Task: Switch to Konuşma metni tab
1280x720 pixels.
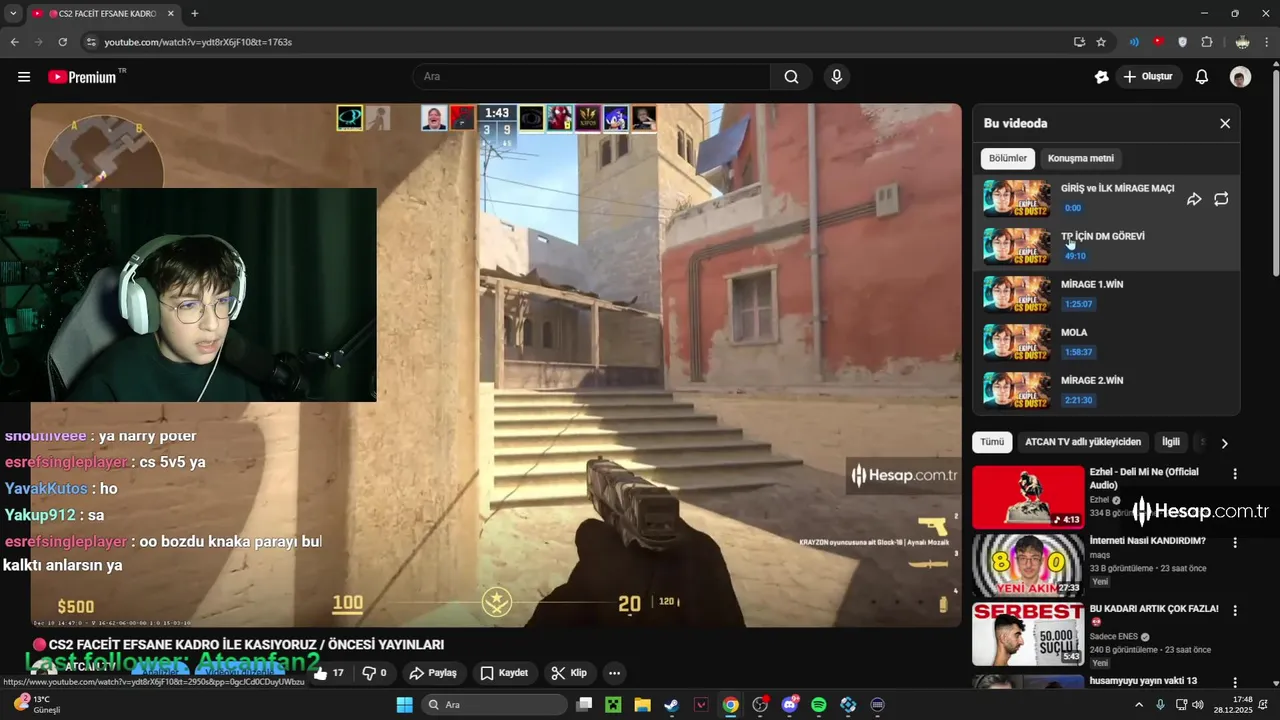Action: click(1080, 158)
